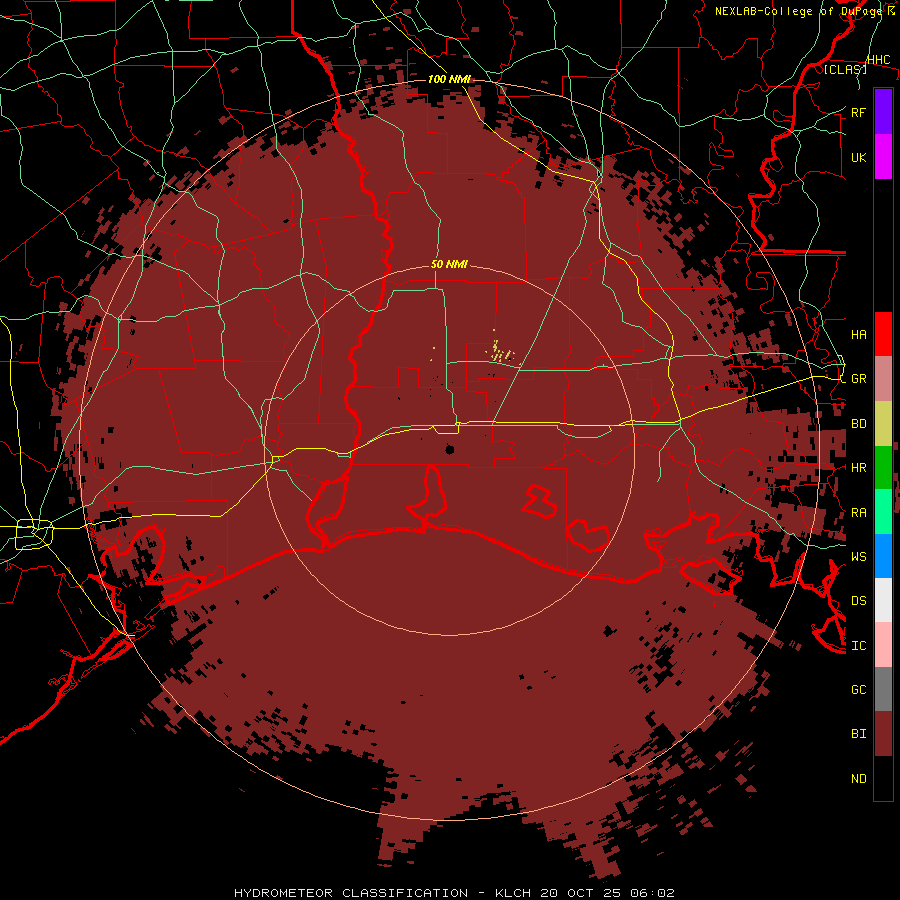Click the 'KLCH' radar site identifier
Screen dimensions: 900x900
pos(513,893)
